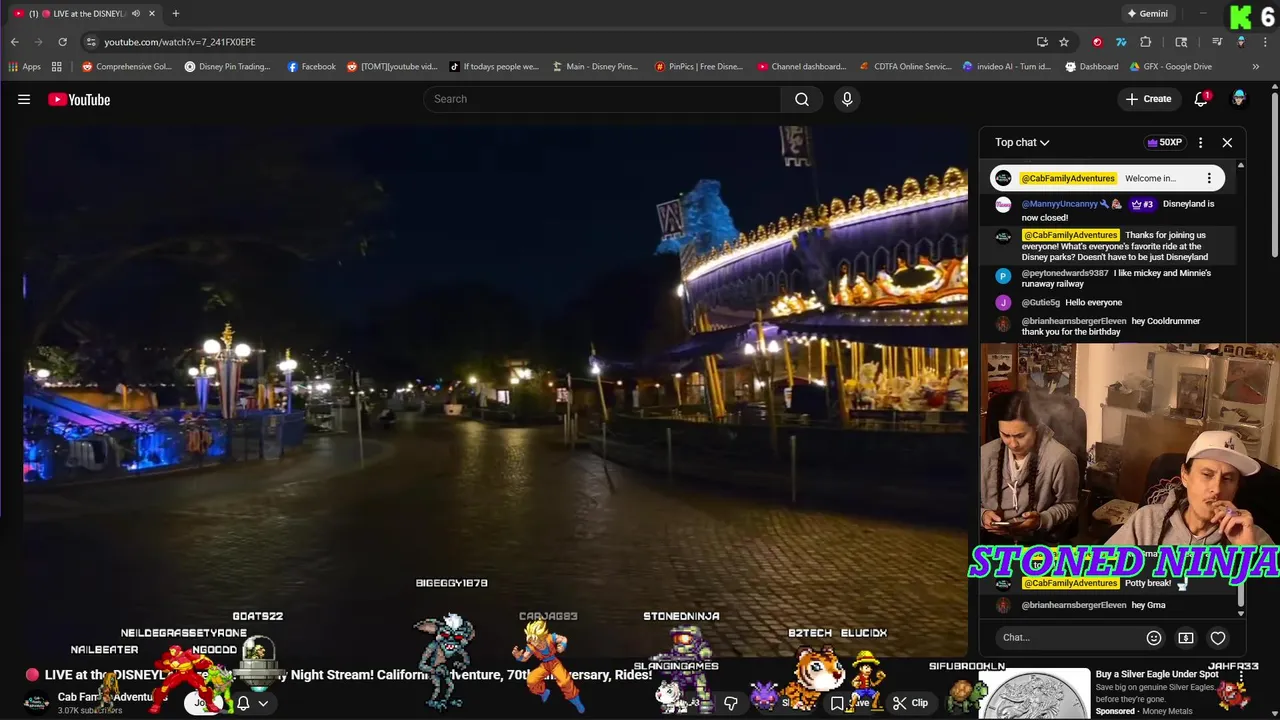Viewport: 1280px width, 720px height.
Task: Bookmark this page with the star
Action: pos(1064,42)
